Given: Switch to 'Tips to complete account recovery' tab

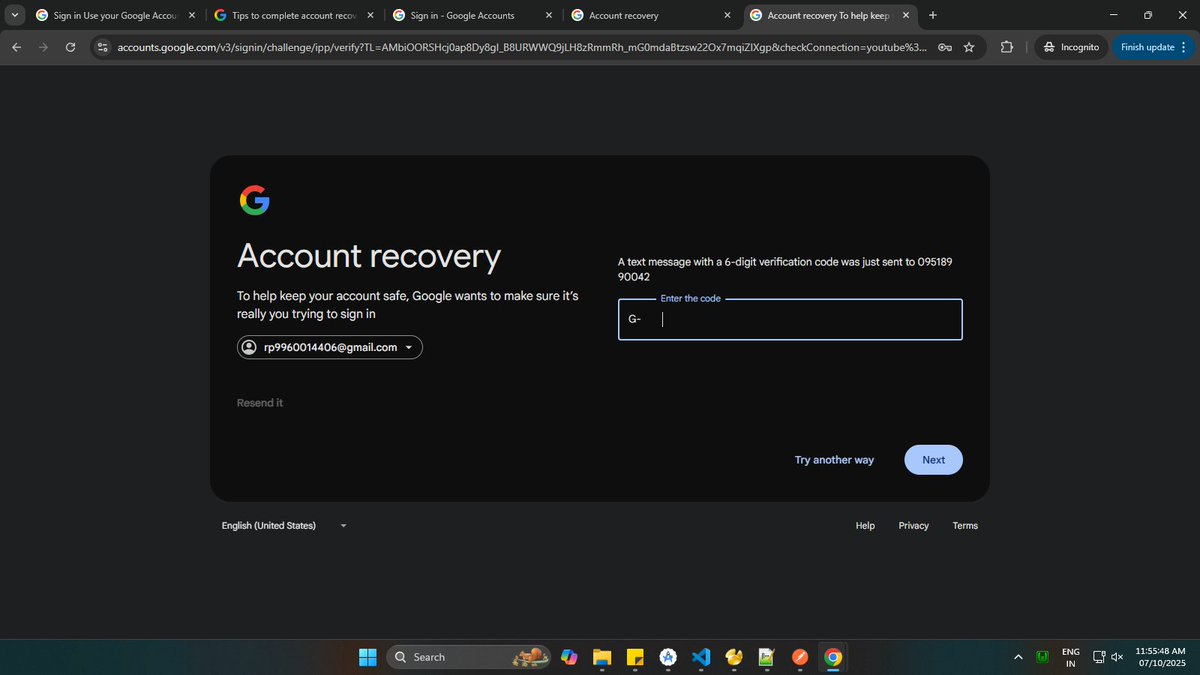Looking at the screenshot, I should pyautogui.click(x=295, y=15).
